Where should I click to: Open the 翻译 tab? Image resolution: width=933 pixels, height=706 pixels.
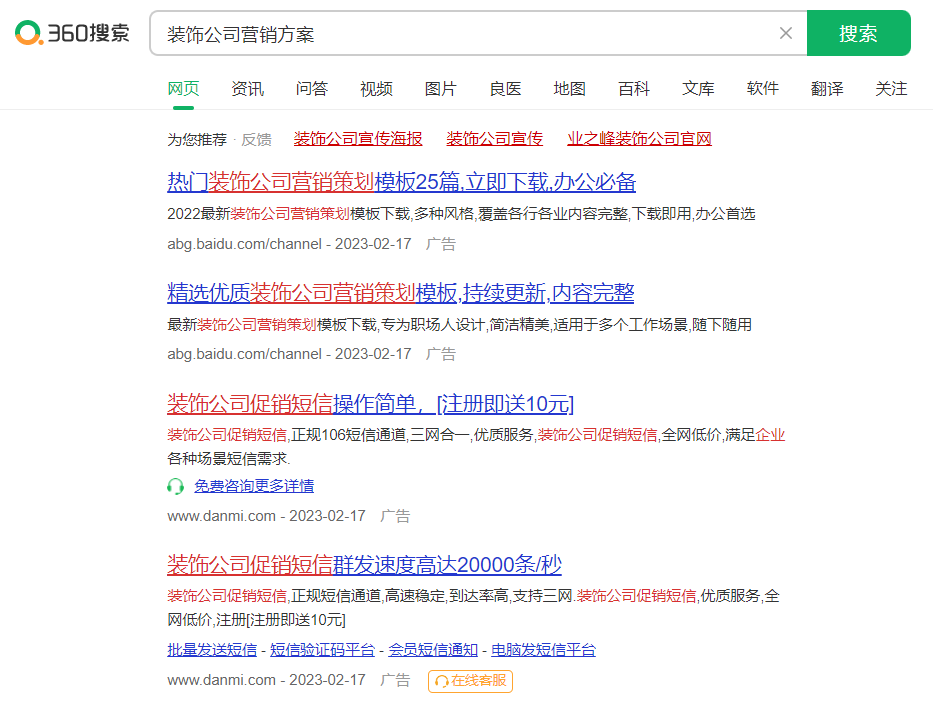[827, 89]
